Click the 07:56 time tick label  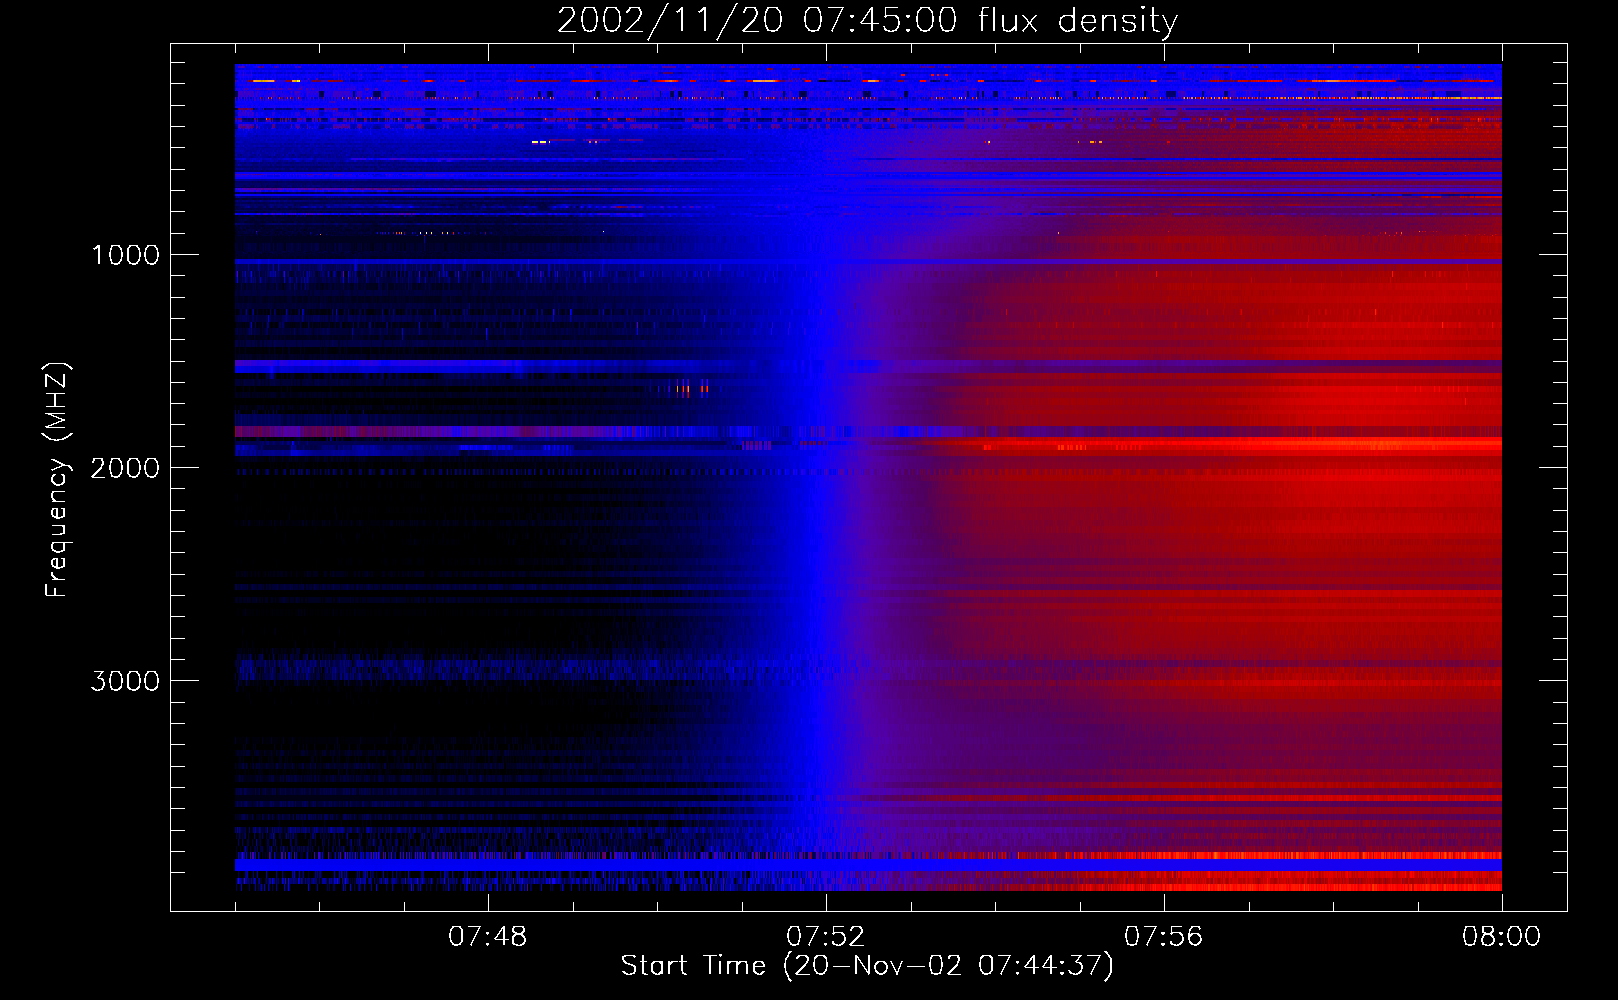[x=1163, y=937]
